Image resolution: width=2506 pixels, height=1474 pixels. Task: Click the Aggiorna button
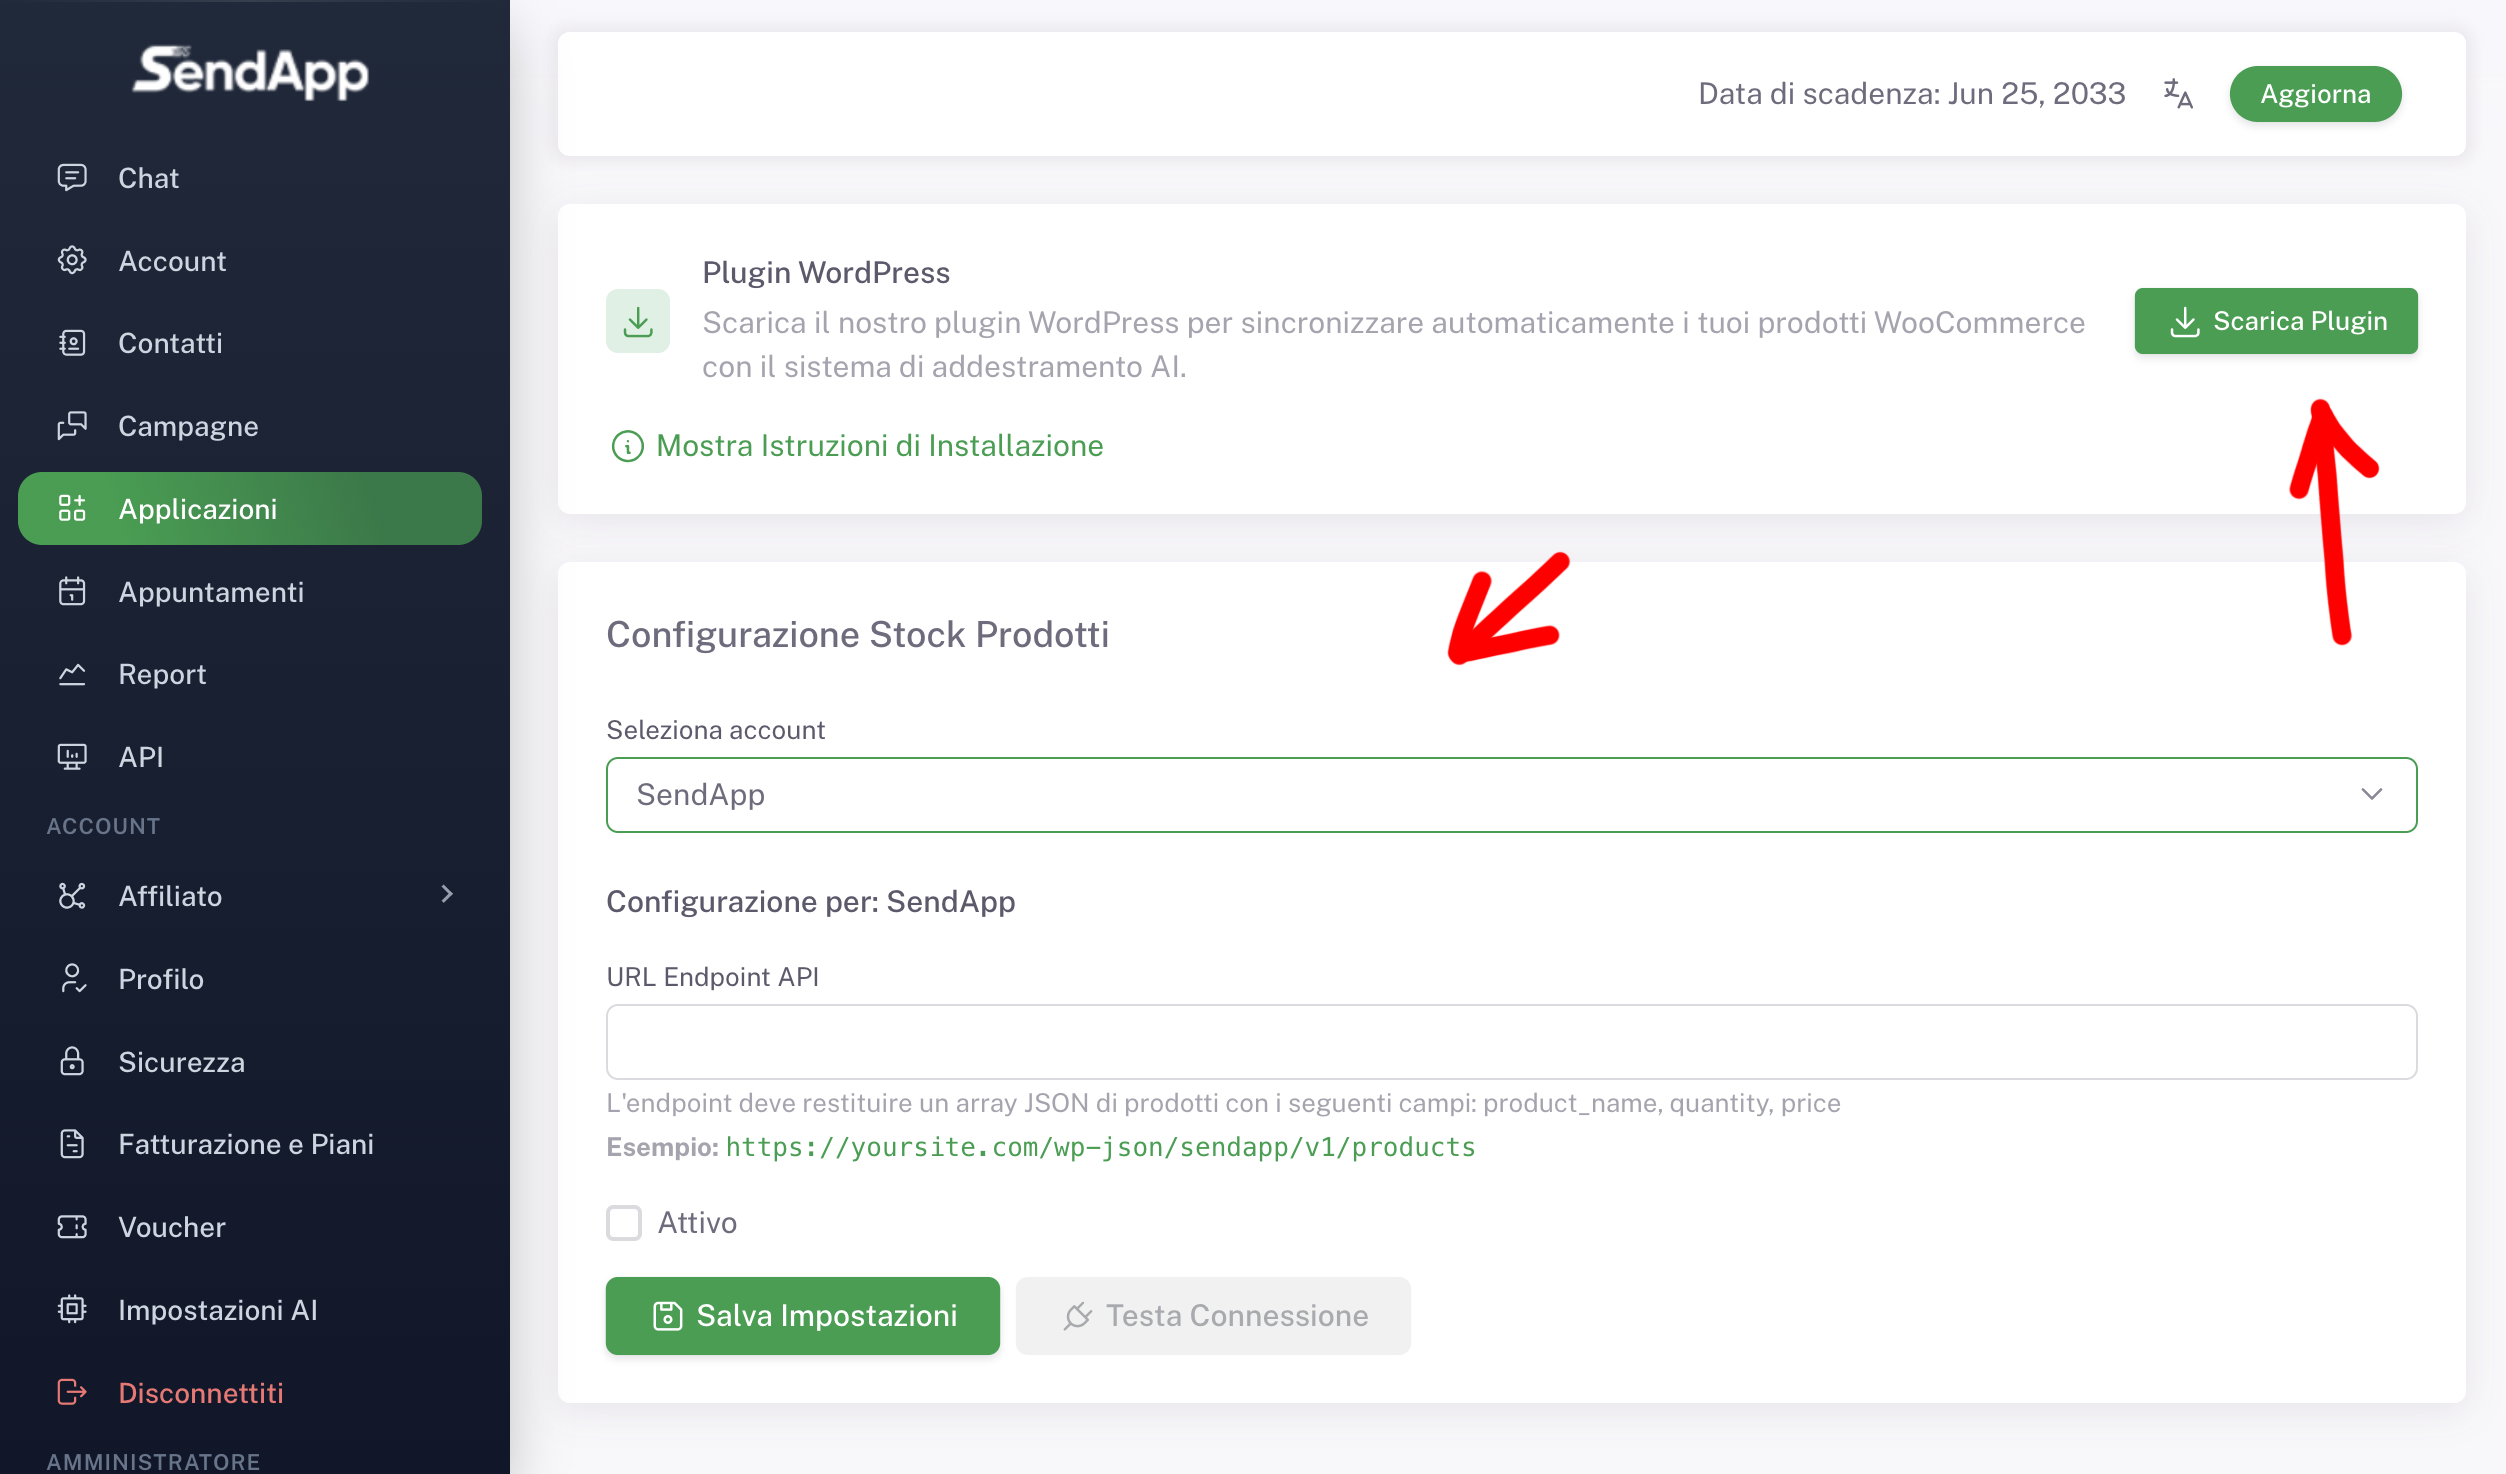coord(2314,94)
